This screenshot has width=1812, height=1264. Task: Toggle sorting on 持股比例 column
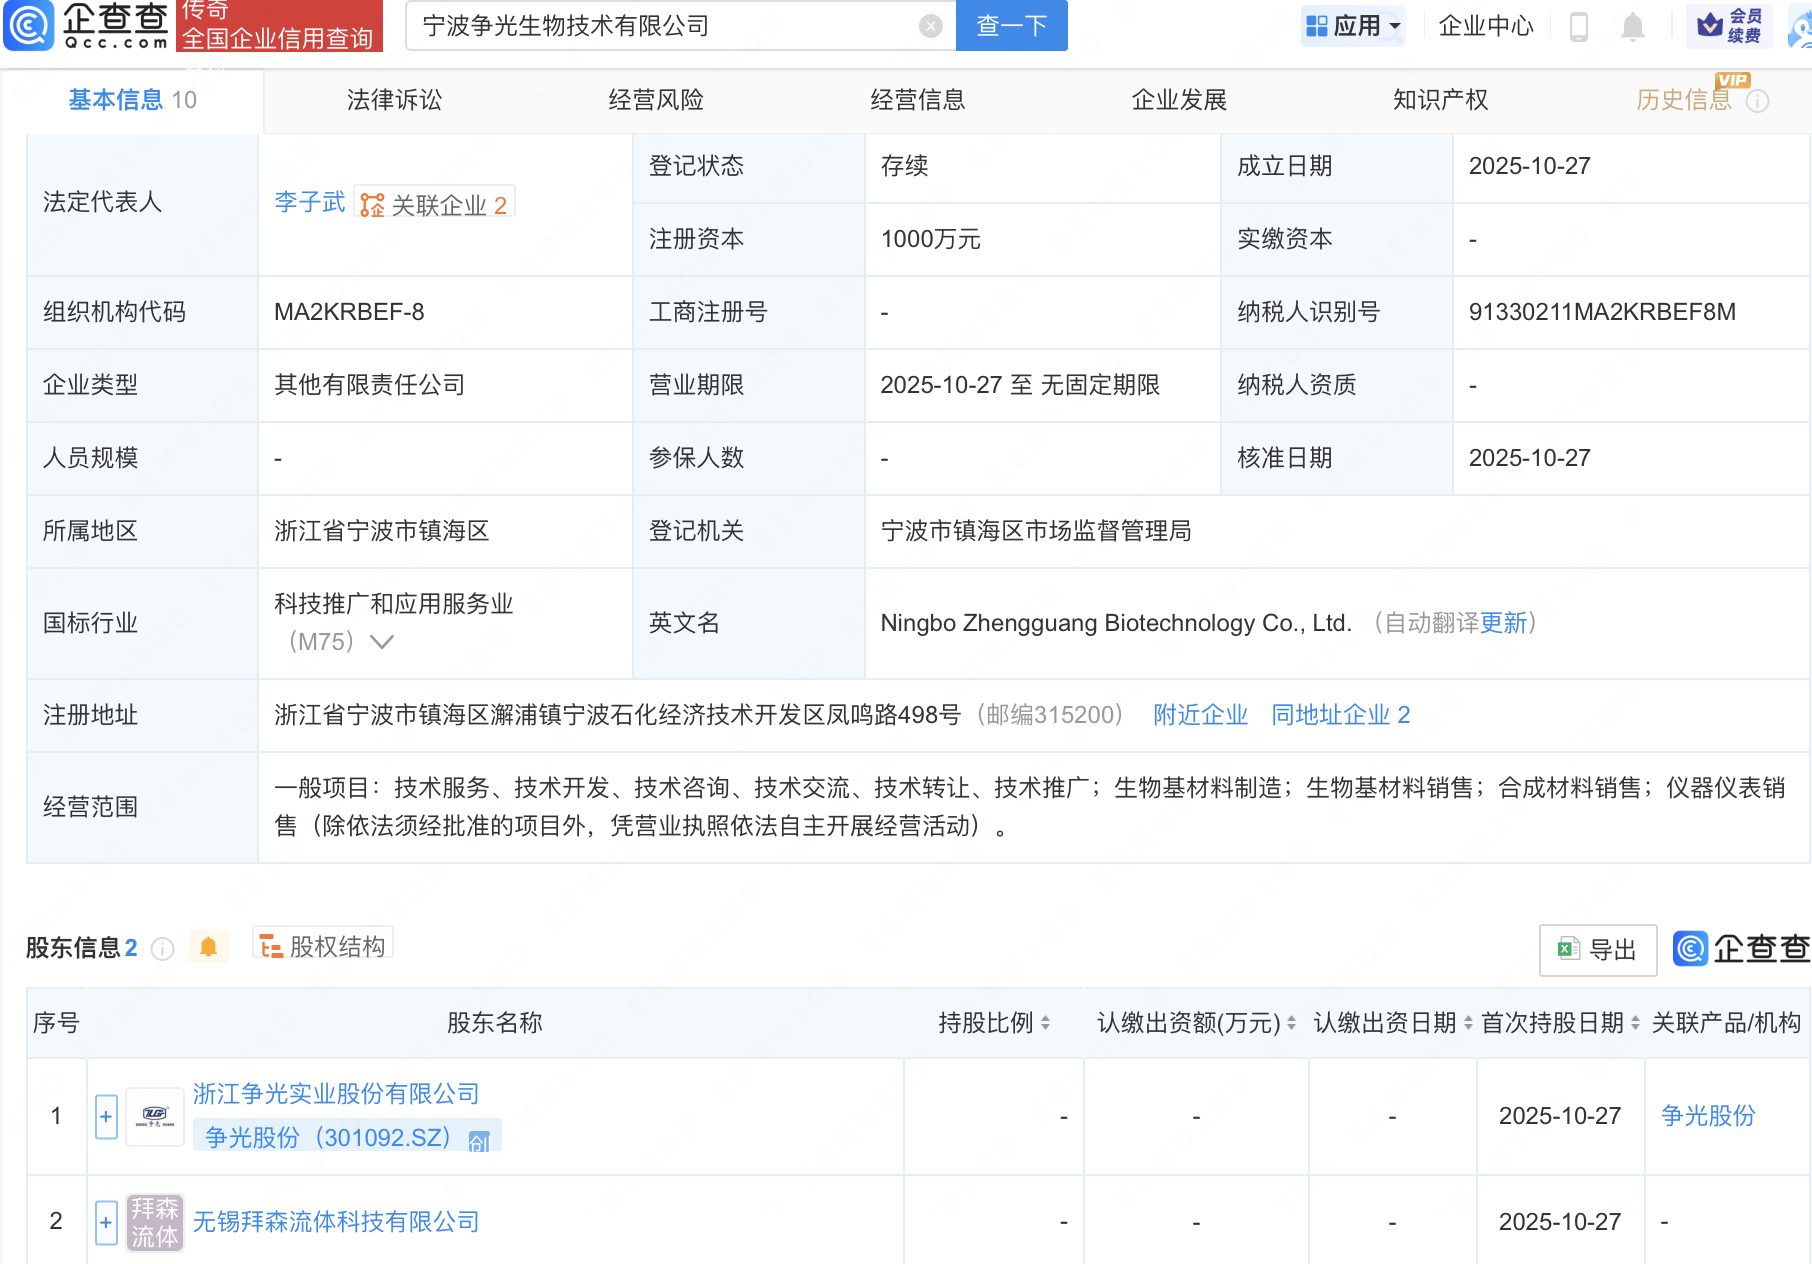coord(1043,1023)
